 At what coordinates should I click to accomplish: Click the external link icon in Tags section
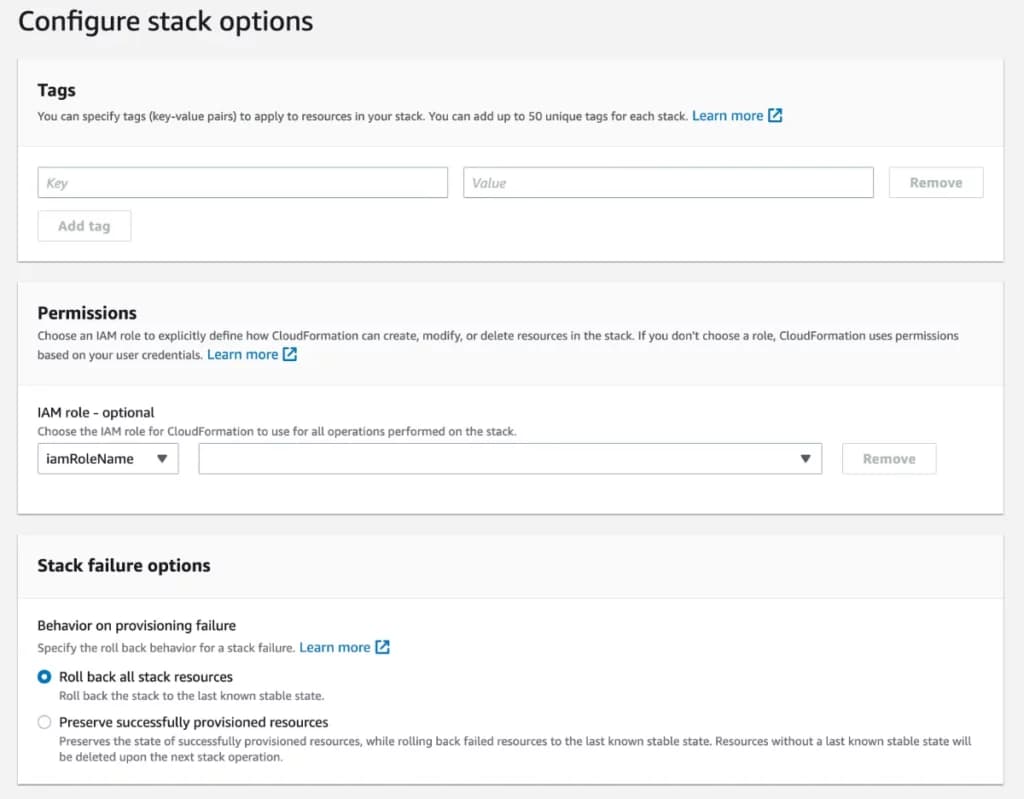[x=775, y=116]
